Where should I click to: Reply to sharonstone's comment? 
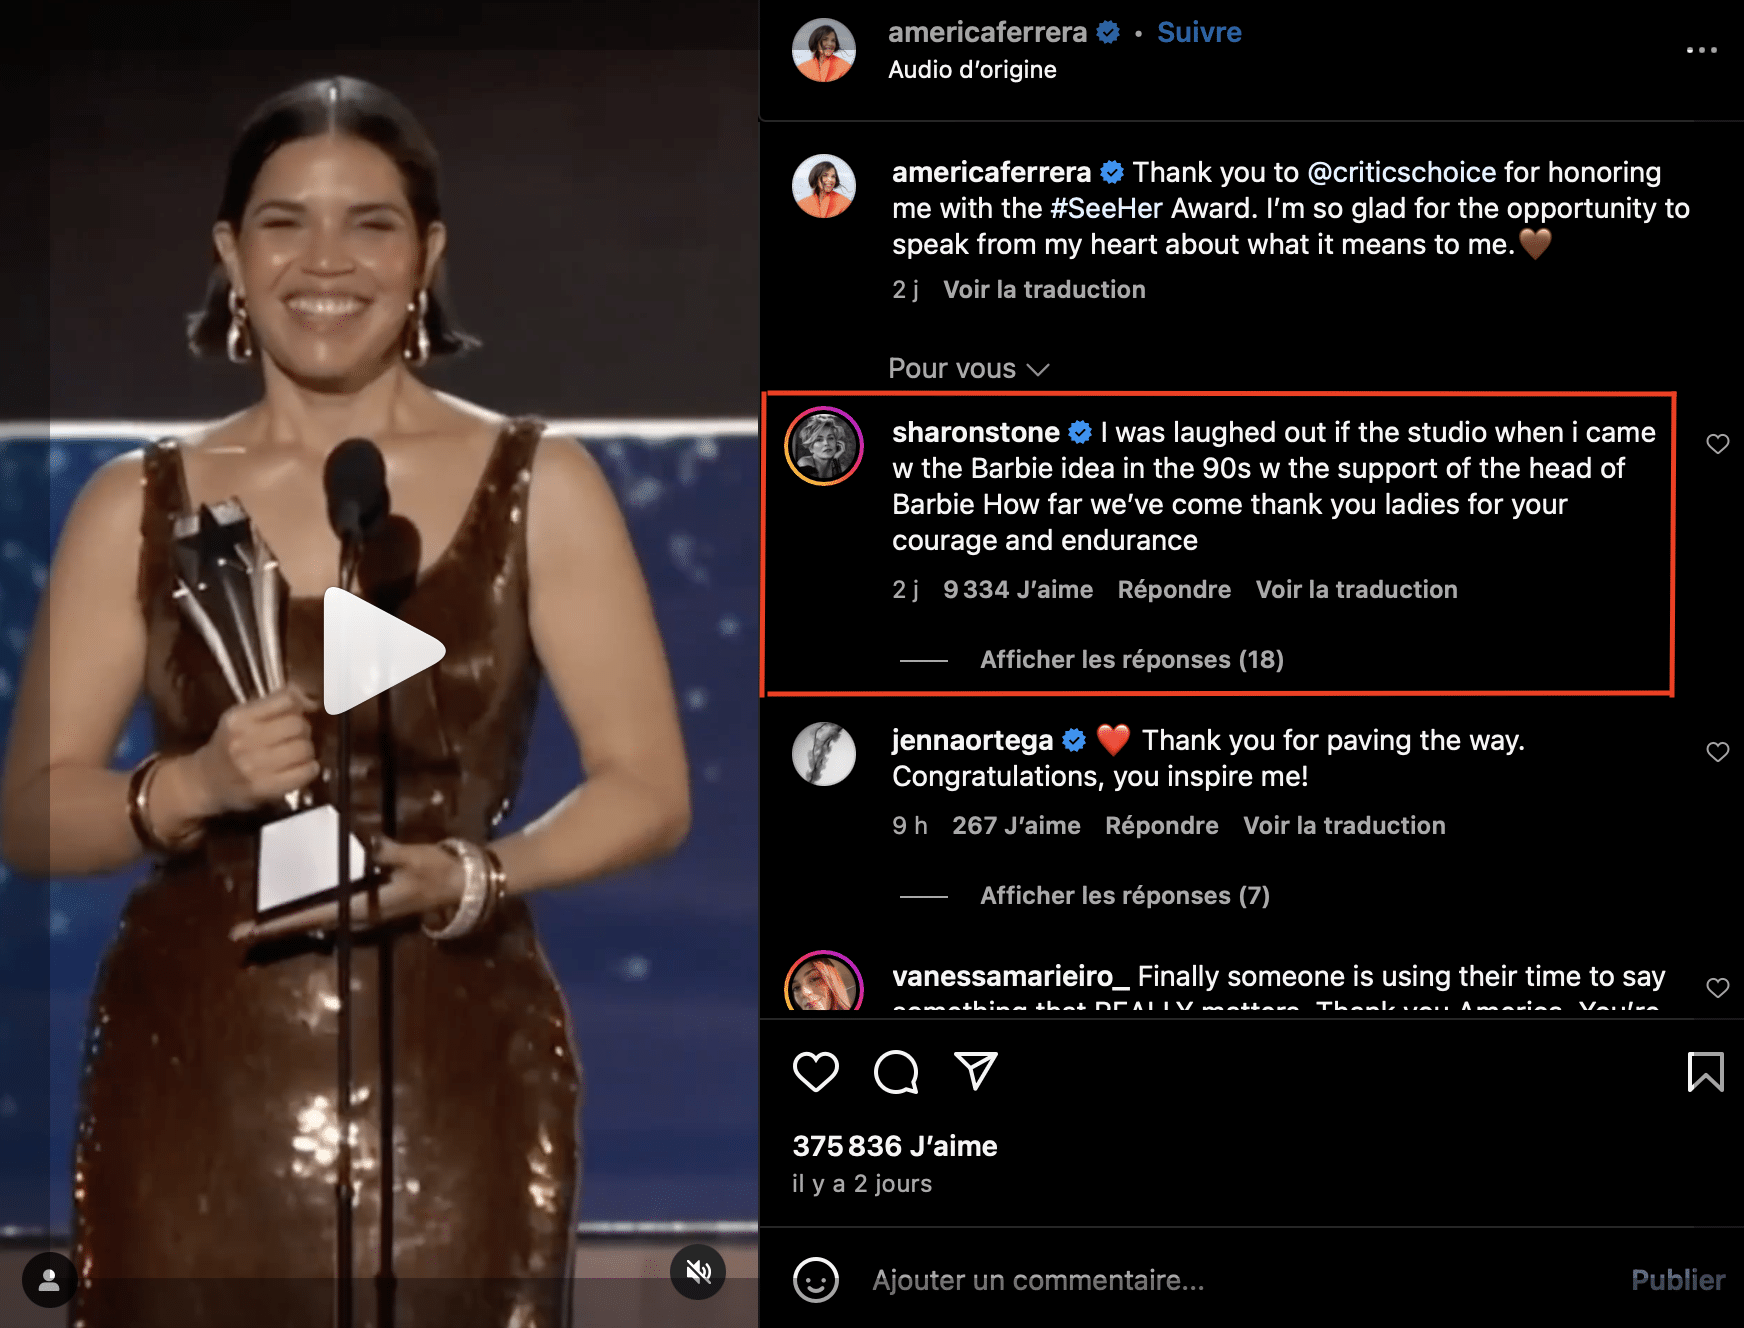tap(1174, 590)
